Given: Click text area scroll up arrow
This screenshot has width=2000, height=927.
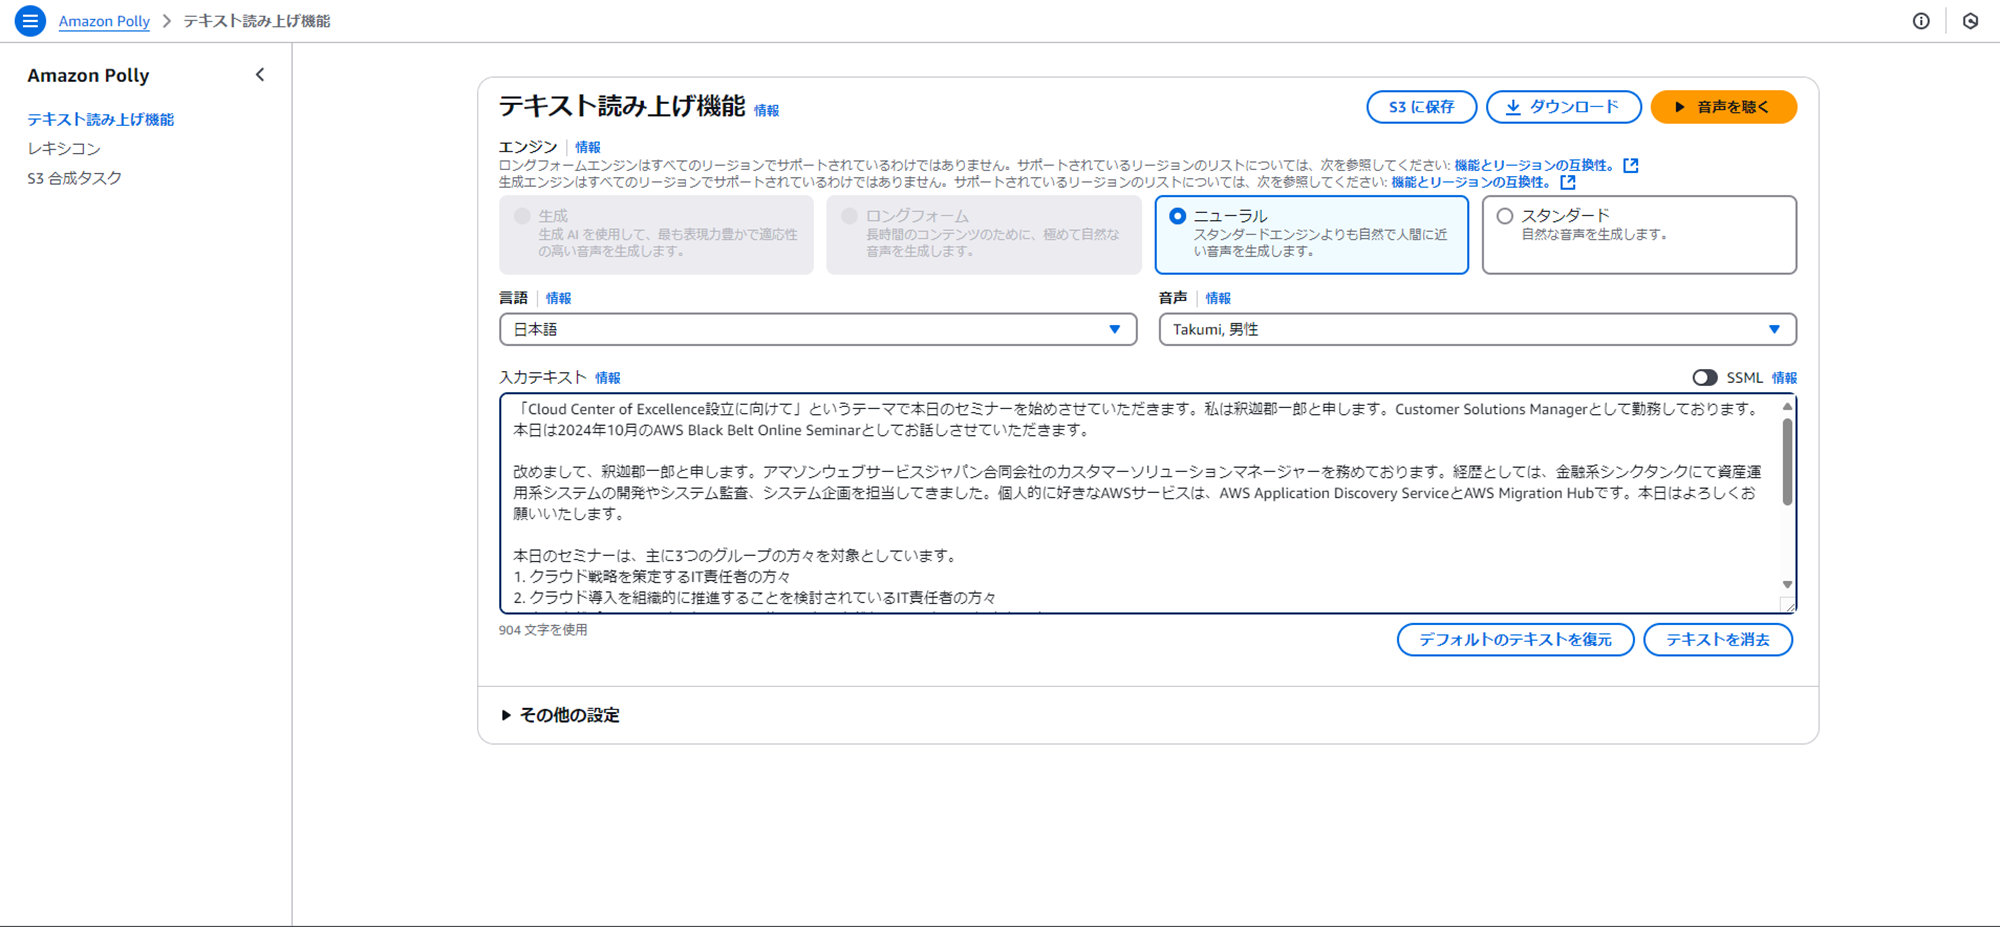Looking at the screenshot, I should tap(1787, 407).
